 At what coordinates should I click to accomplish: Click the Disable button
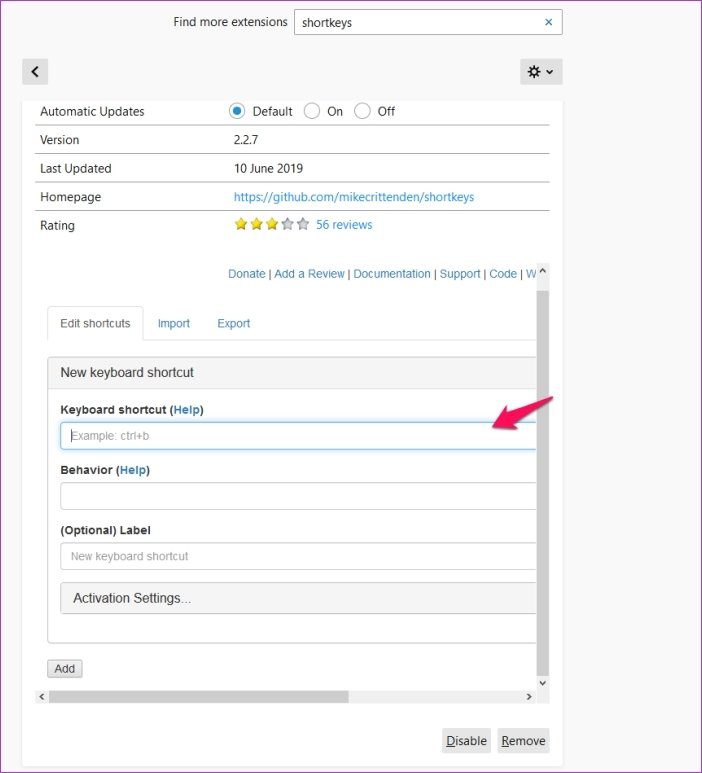point(466,740)
